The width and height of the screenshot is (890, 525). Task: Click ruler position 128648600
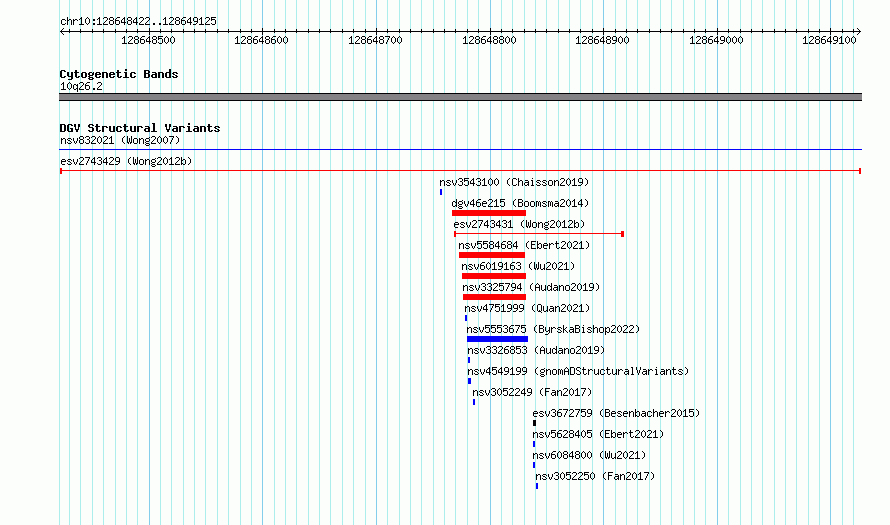pyautogui.click(x=261, y=40)
